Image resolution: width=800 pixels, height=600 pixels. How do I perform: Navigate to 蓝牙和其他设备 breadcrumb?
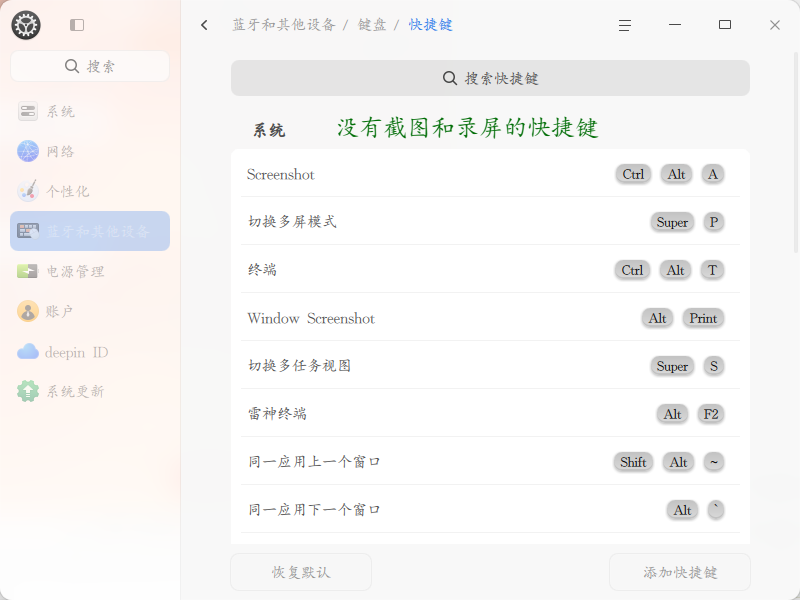click(284, 24)
